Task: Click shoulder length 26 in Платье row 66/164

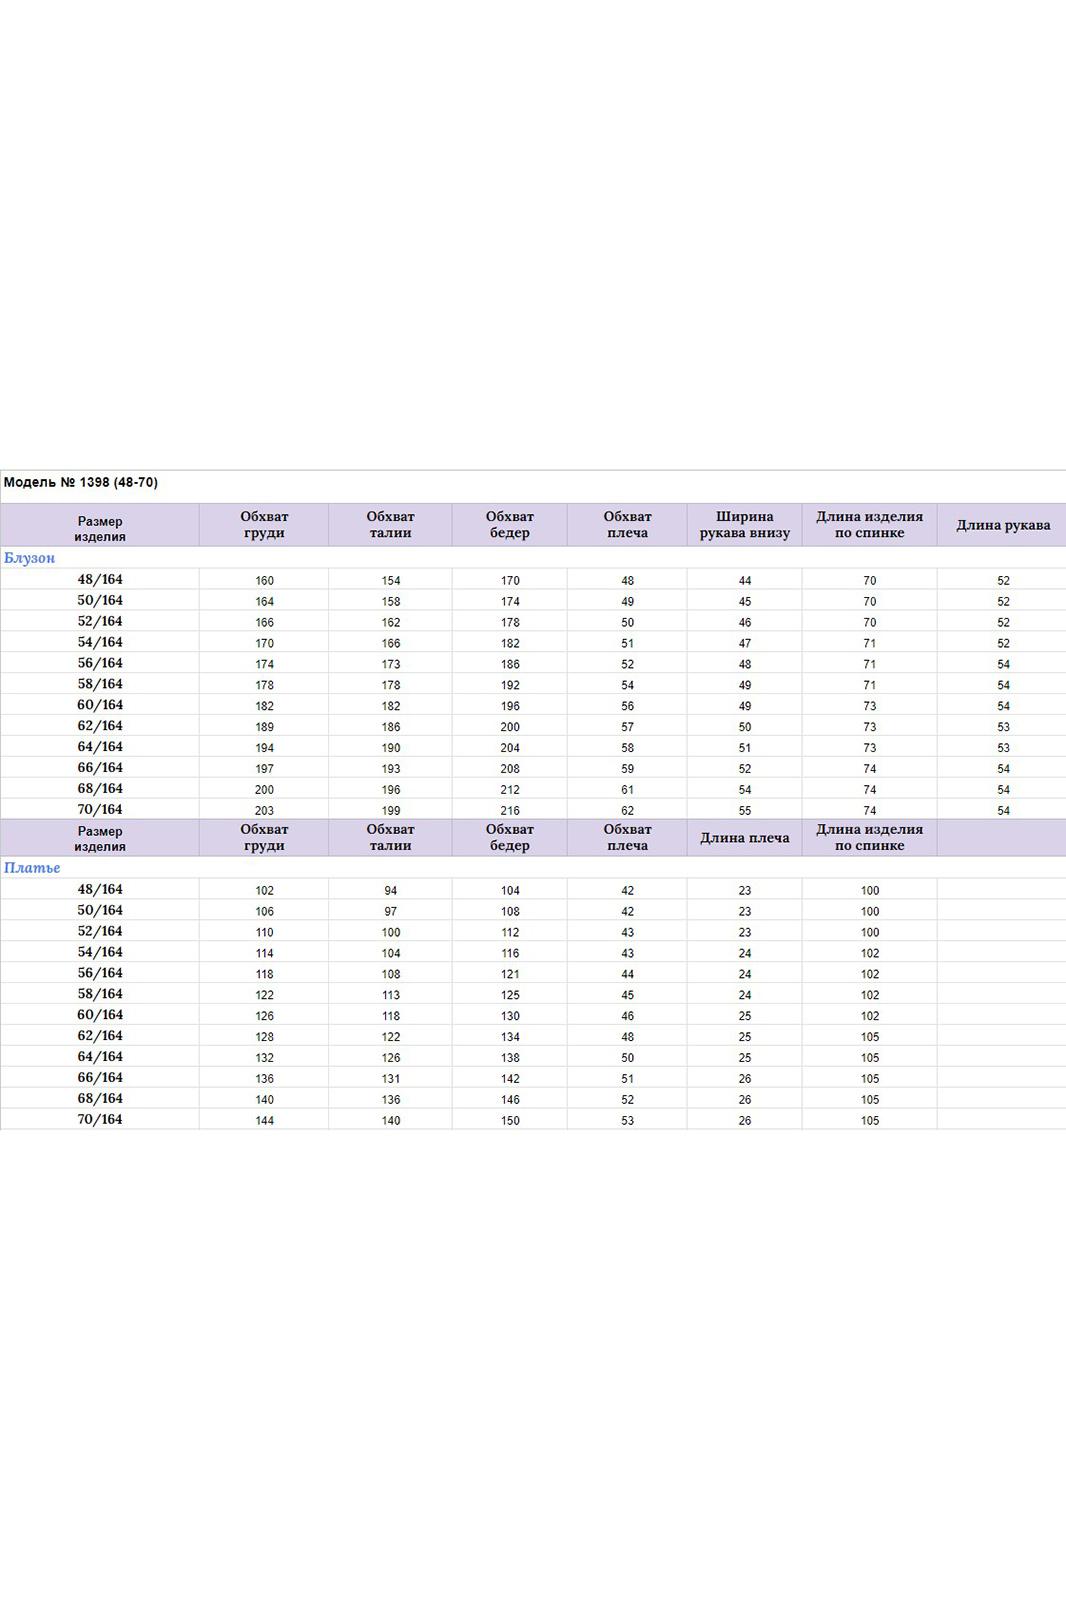Action: coord(745,1079)
